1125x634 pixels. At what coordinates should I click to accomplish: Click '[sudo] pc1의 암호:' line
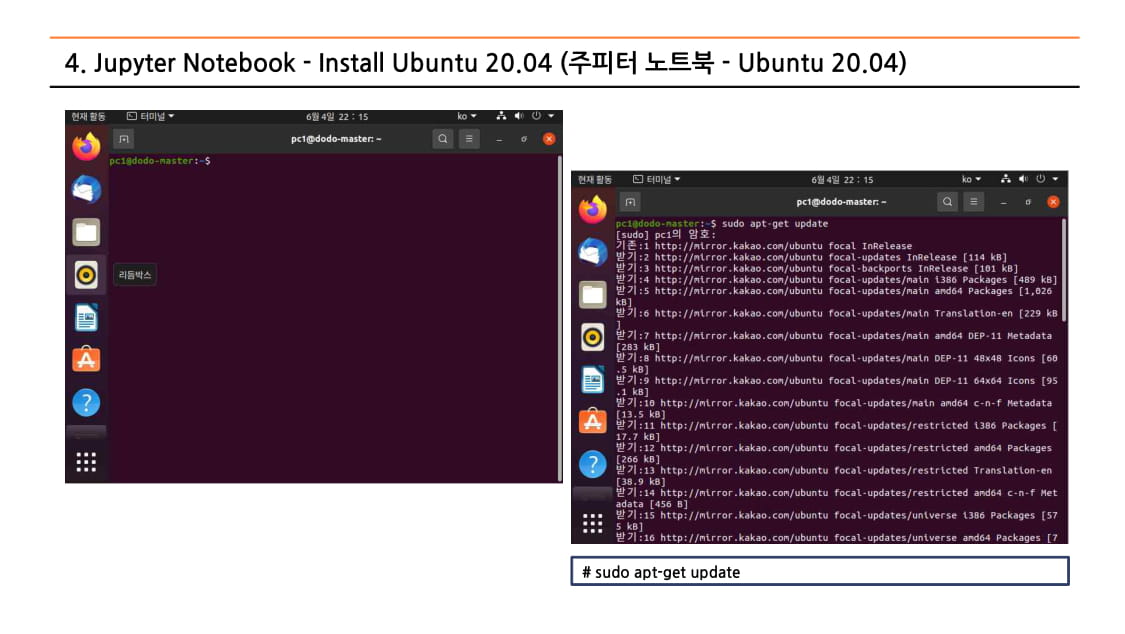665,235
